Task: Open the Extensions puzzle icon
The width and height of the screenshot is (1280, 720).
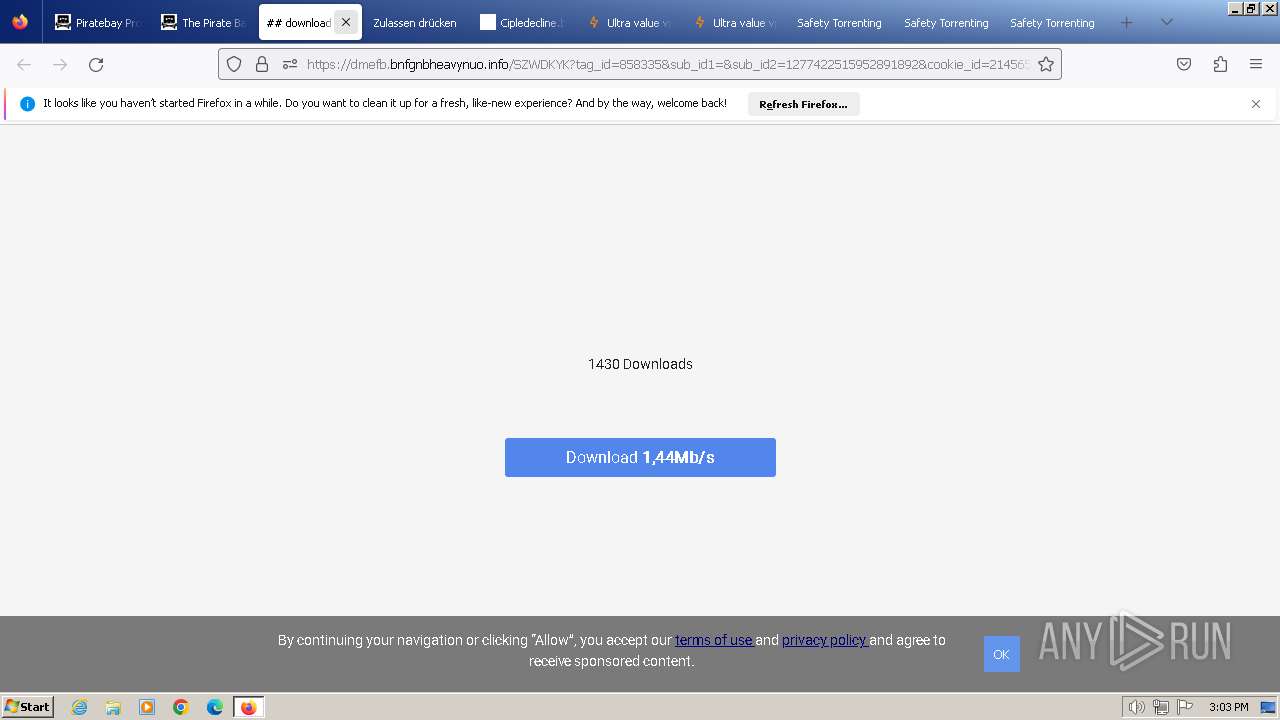Action: click(x=1220, y=64)
